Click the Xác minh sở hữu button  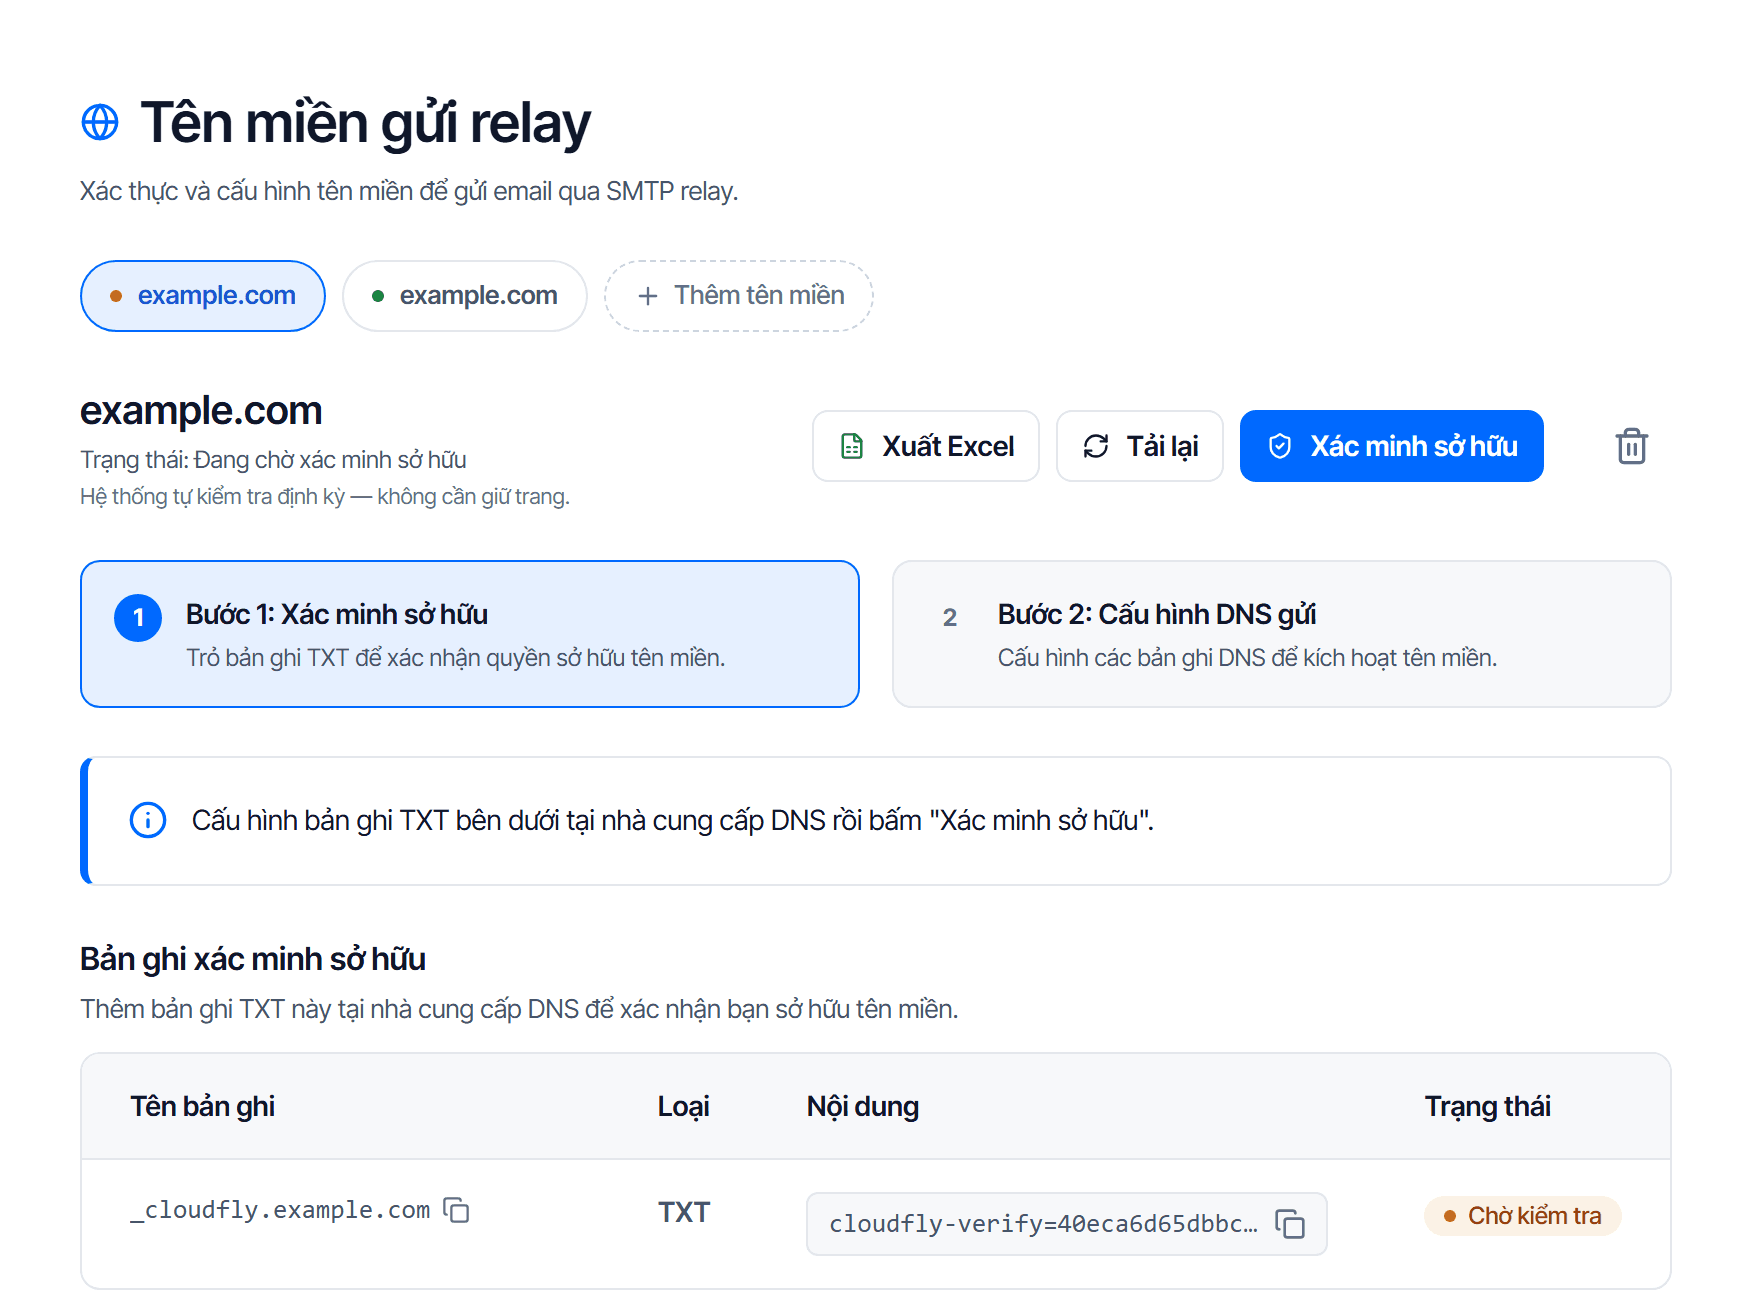click(x=1392, y=446)
